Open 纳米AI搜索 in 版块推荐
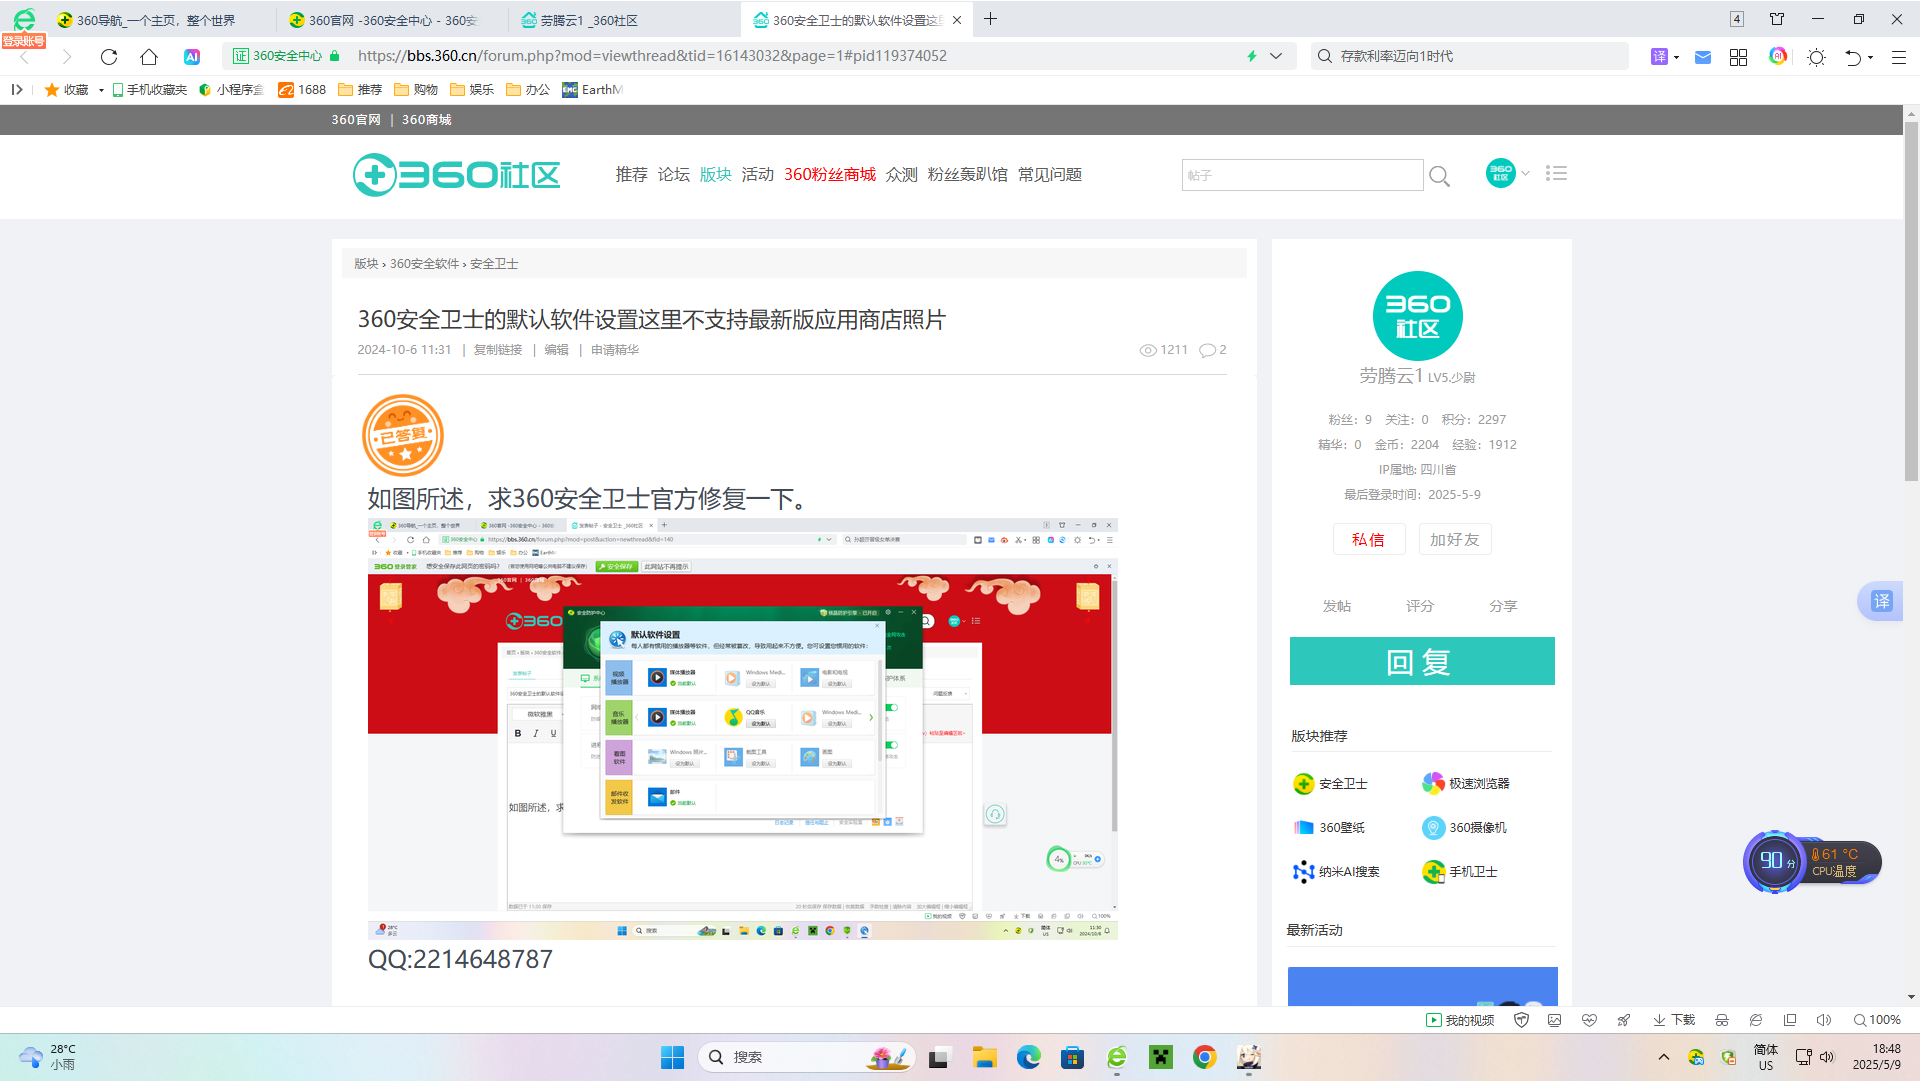 tap(1336, 872)
